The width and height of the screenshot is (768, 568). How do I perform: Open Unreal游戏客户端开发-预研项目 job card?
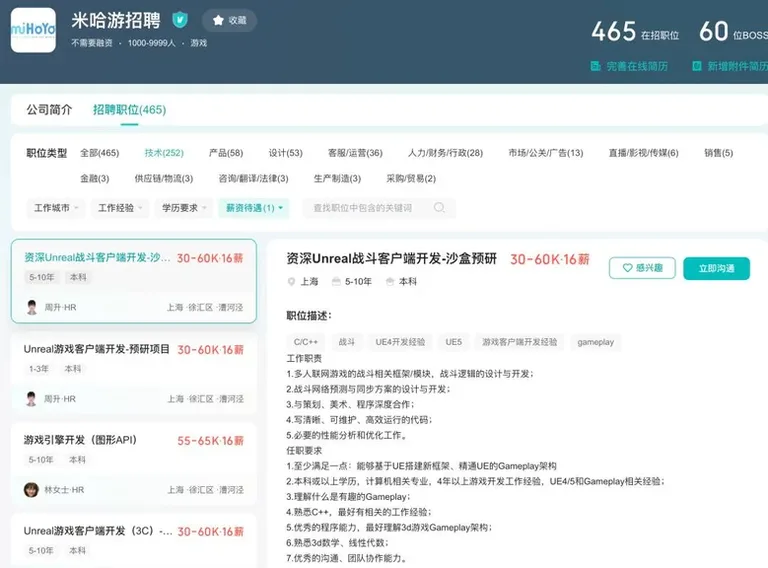pos(134,373)
